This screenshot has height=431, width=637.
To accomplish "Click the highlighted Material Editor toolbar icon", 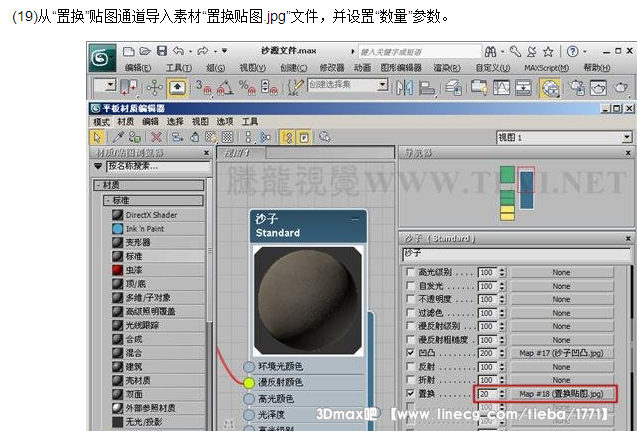I will coord(550,88).
